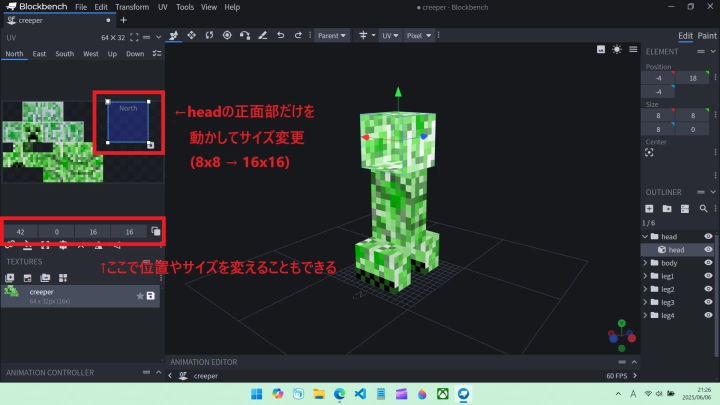The height and width of the screenshot is (405, 720).
Task: Click the Add Group icon in Outliner
Action: pyautogui.click(x=667, y=208)
